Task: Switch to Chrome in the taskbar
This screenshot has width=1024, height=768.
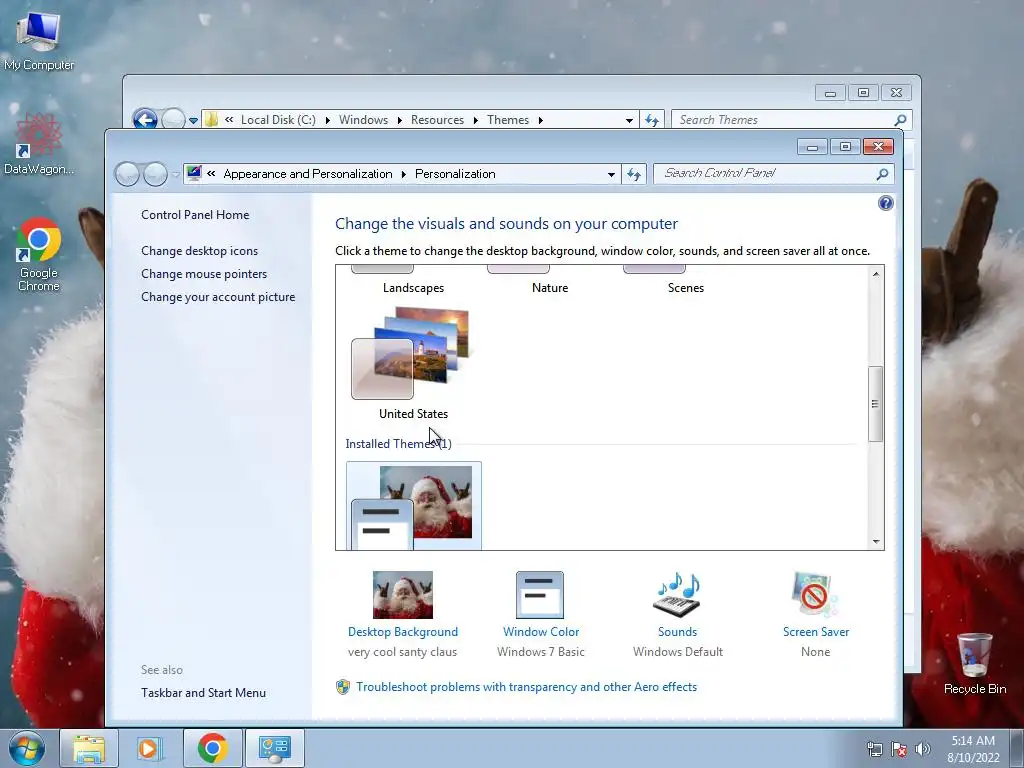Action: [x=212, y=748]
